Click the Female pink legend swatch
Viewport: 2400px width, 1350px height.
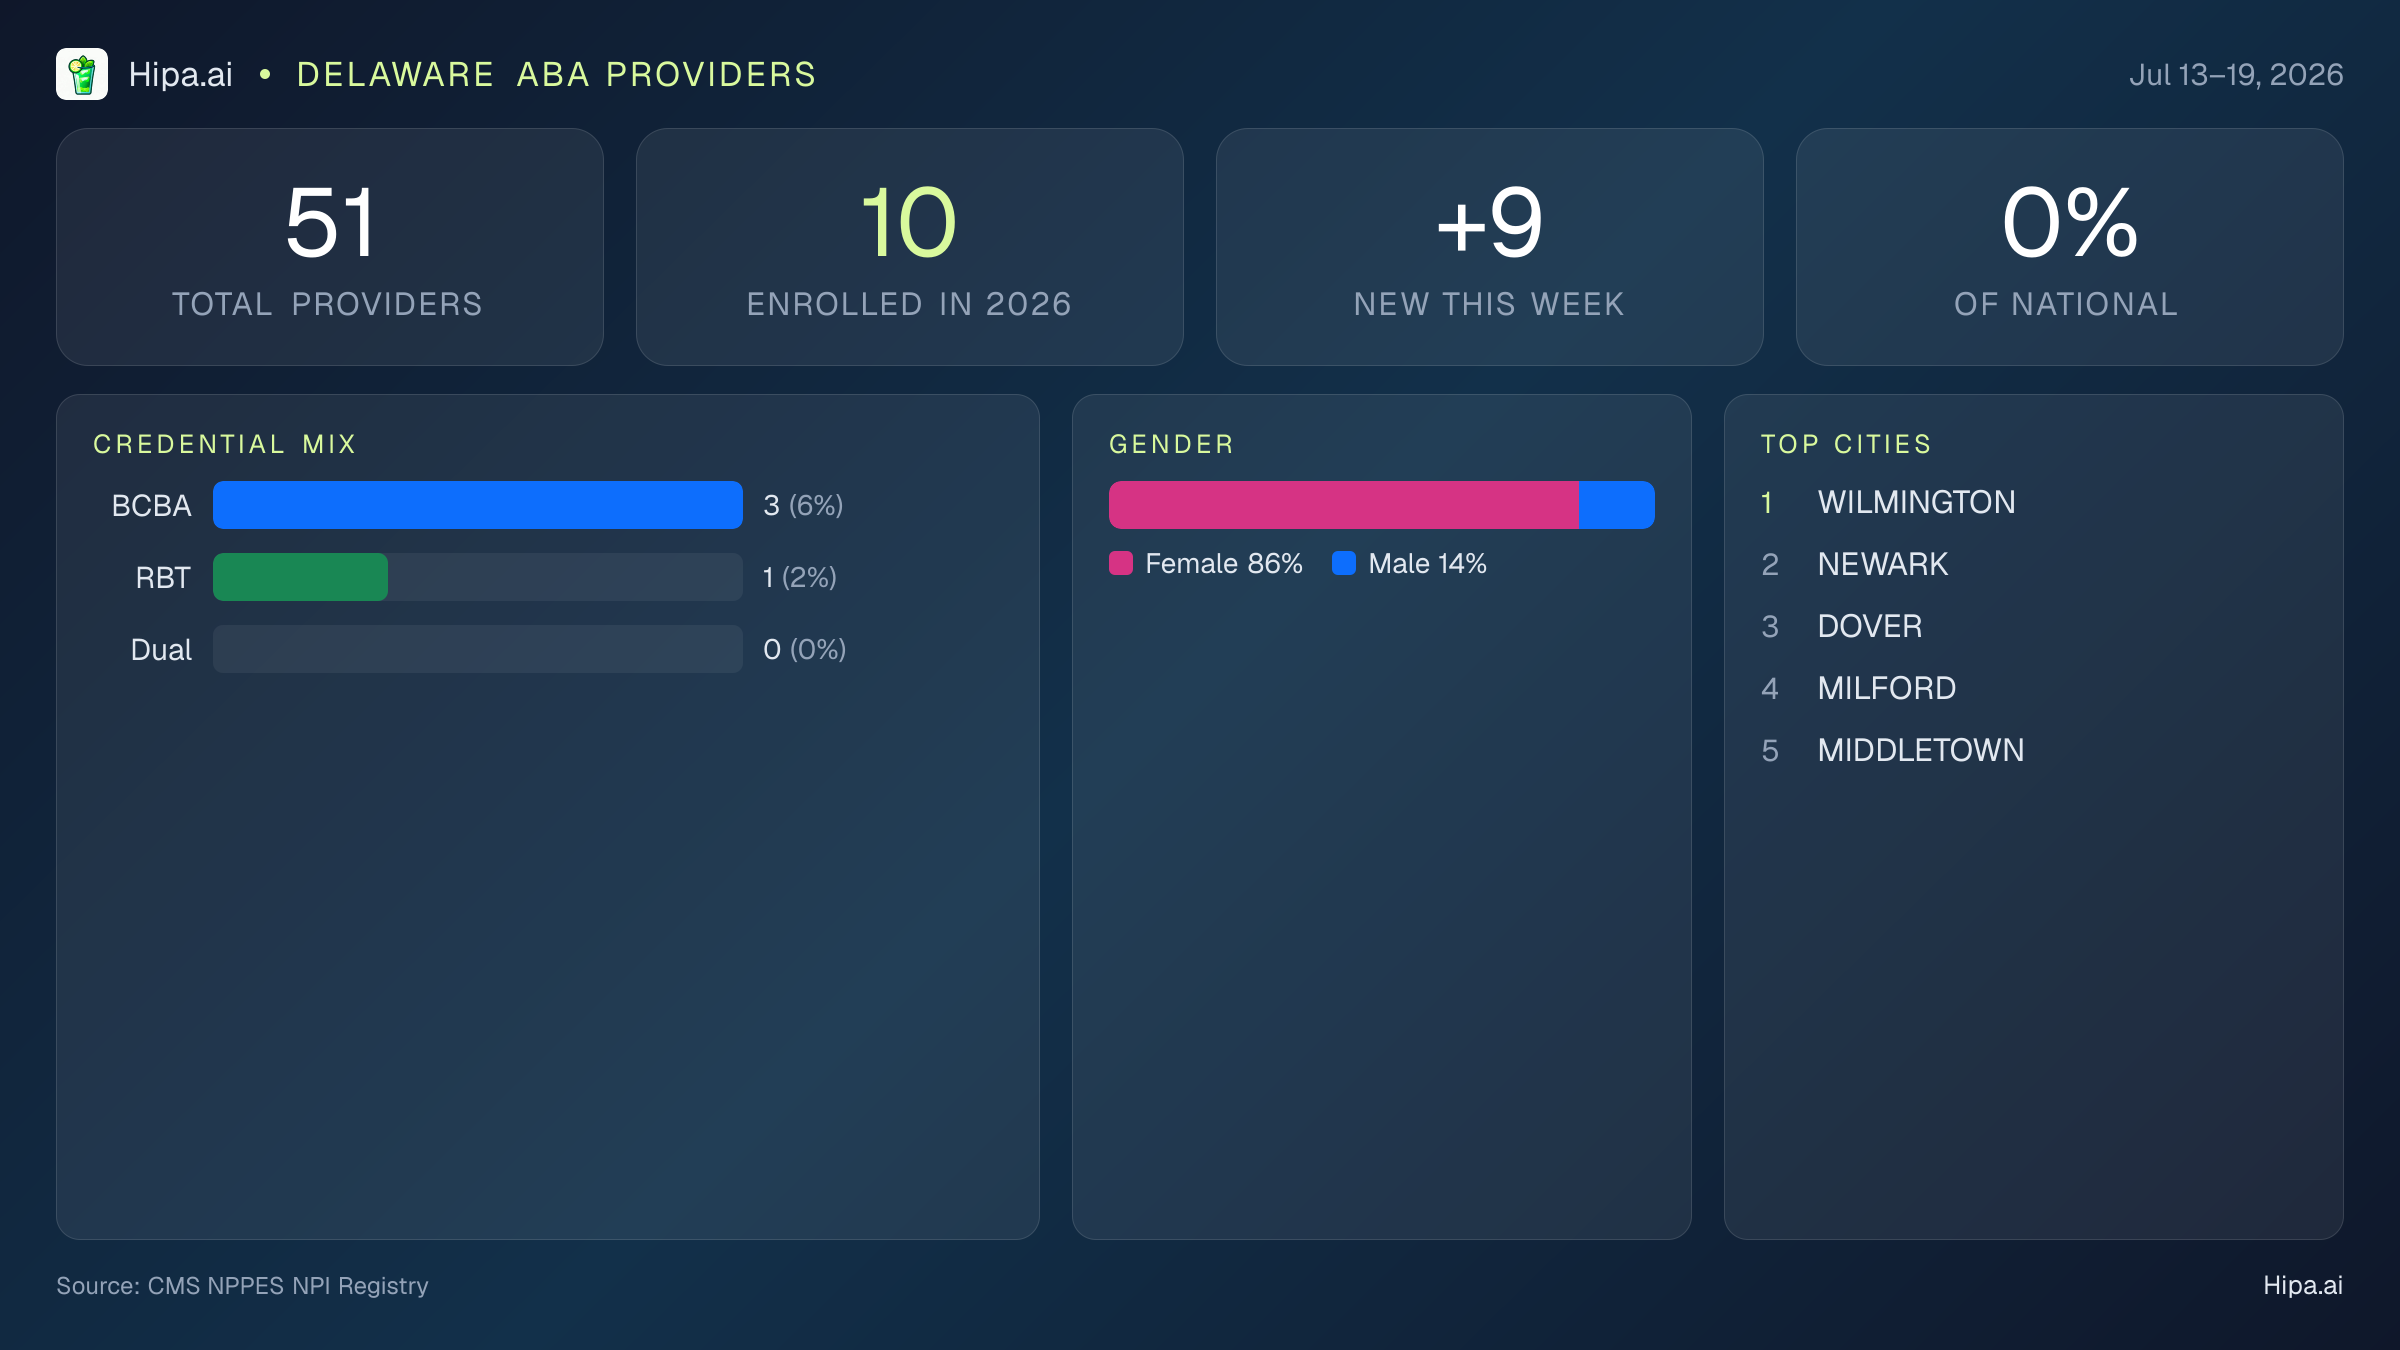click(1121, 563)
